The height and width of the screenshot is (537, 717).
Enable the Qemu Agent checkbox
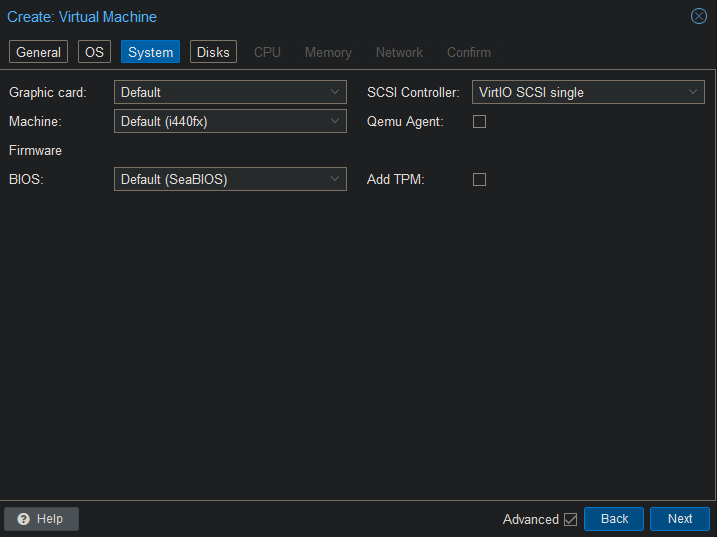tap(479, 121)
